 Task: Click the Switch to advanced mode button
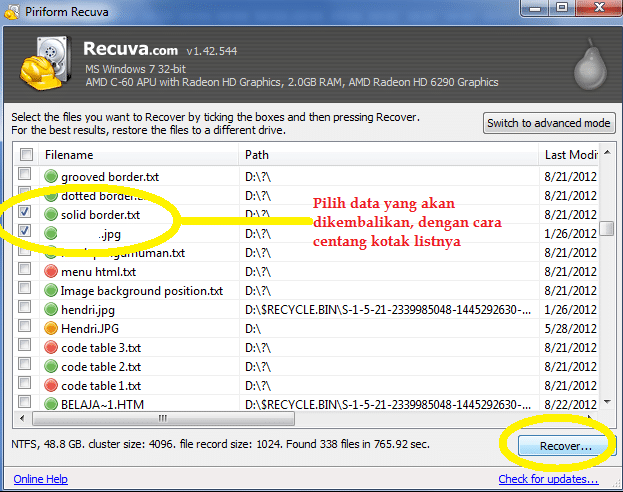tap(549, 123)
